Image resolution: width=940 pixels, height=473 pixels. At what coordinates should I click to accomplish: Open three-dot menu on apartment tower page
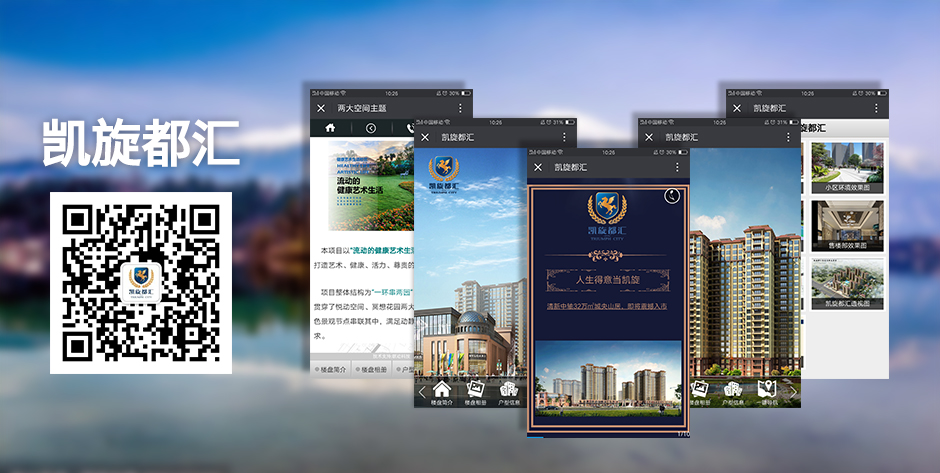point(788,137)
